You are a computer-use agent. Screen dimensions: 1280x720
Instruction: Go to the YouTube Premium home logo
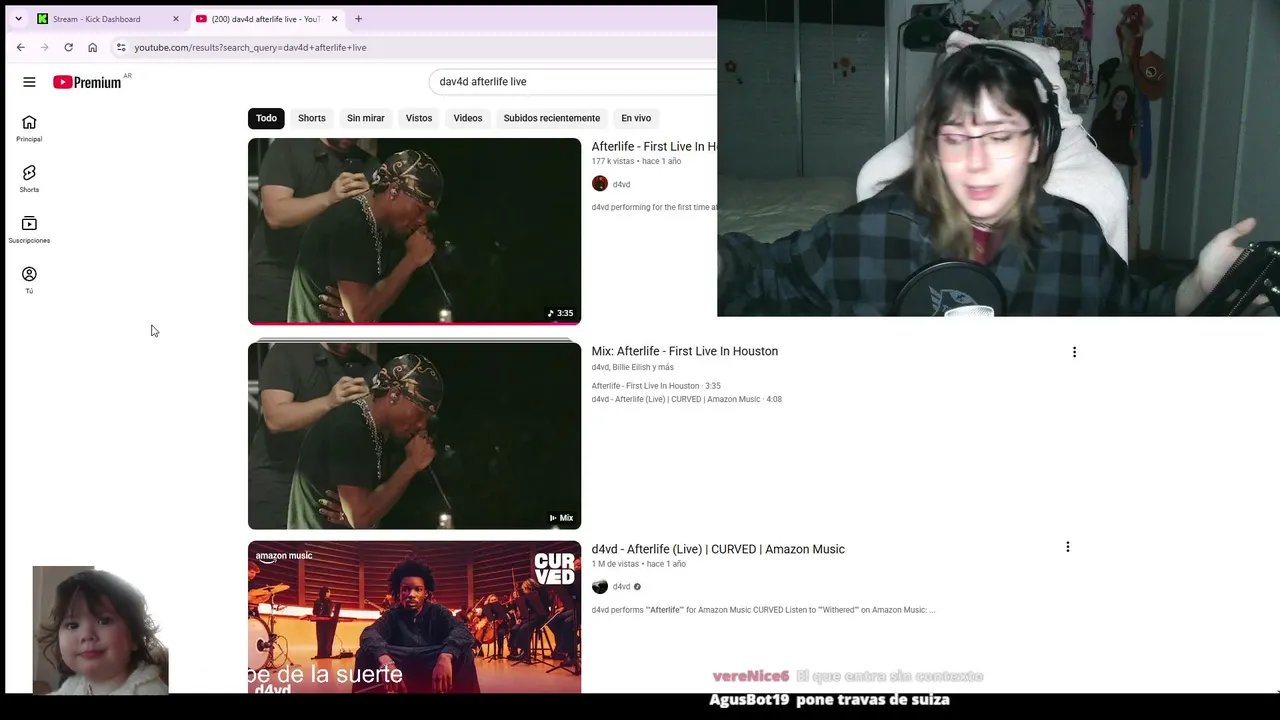click(87, 82)
